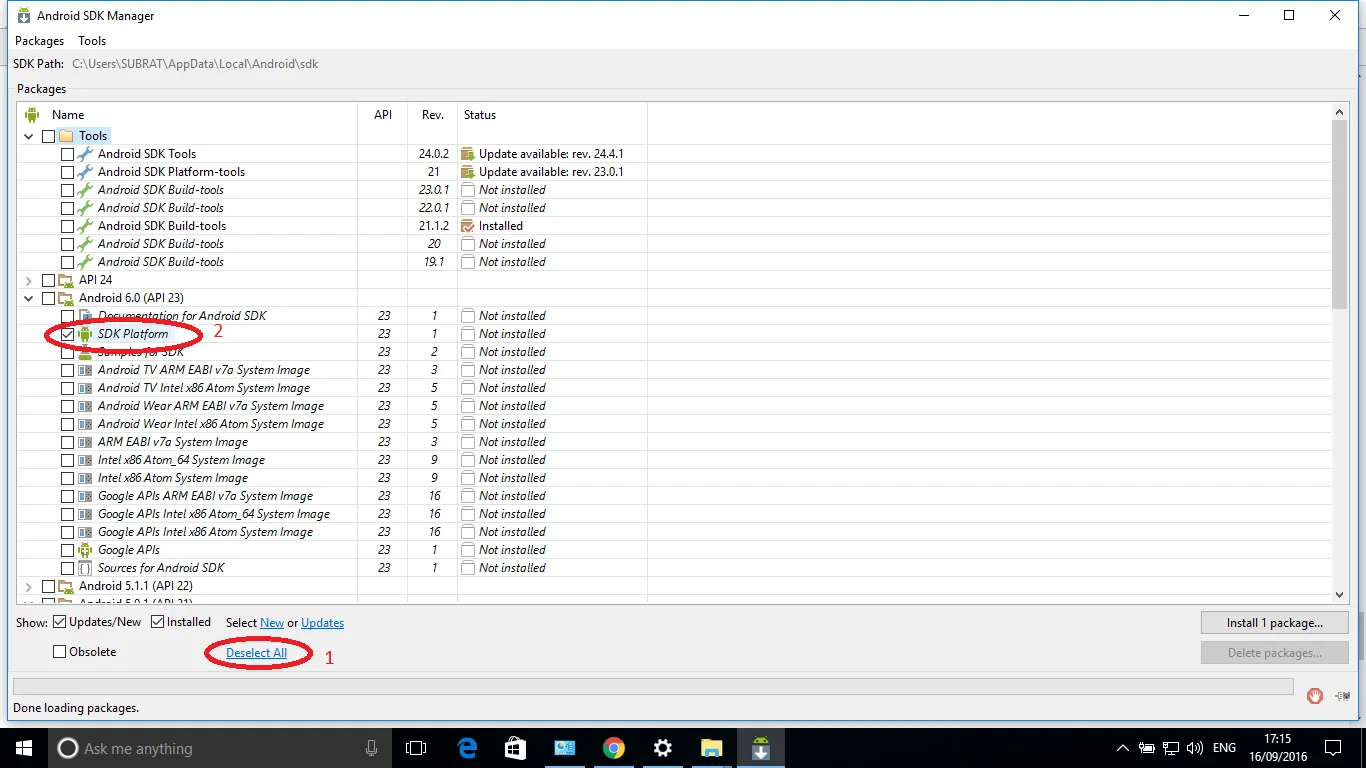Enable the Obsolete checkbox
Image resolution: width=1366 pixels, height=768 pixels.
tap(60, 652)
